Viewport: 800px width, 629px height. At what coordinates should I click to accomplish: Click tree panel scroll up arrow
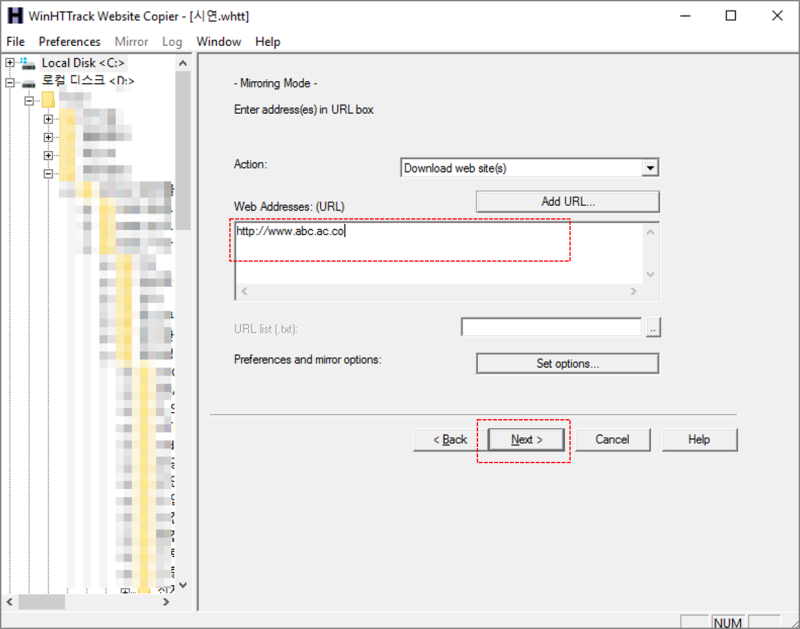click(183, 63)
